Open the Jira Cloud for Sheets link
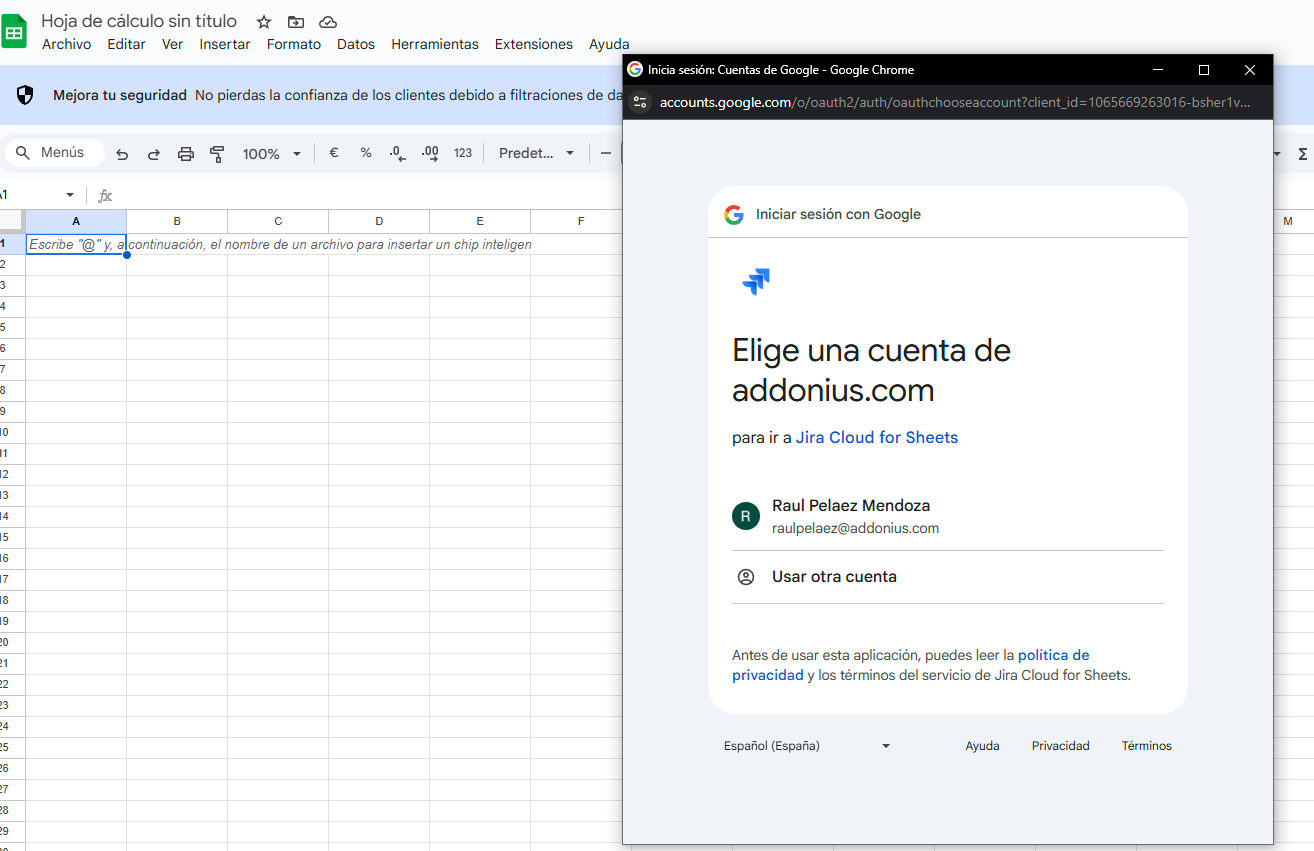The height and width of the screenshot is (851, 1314). pos(876,438)
